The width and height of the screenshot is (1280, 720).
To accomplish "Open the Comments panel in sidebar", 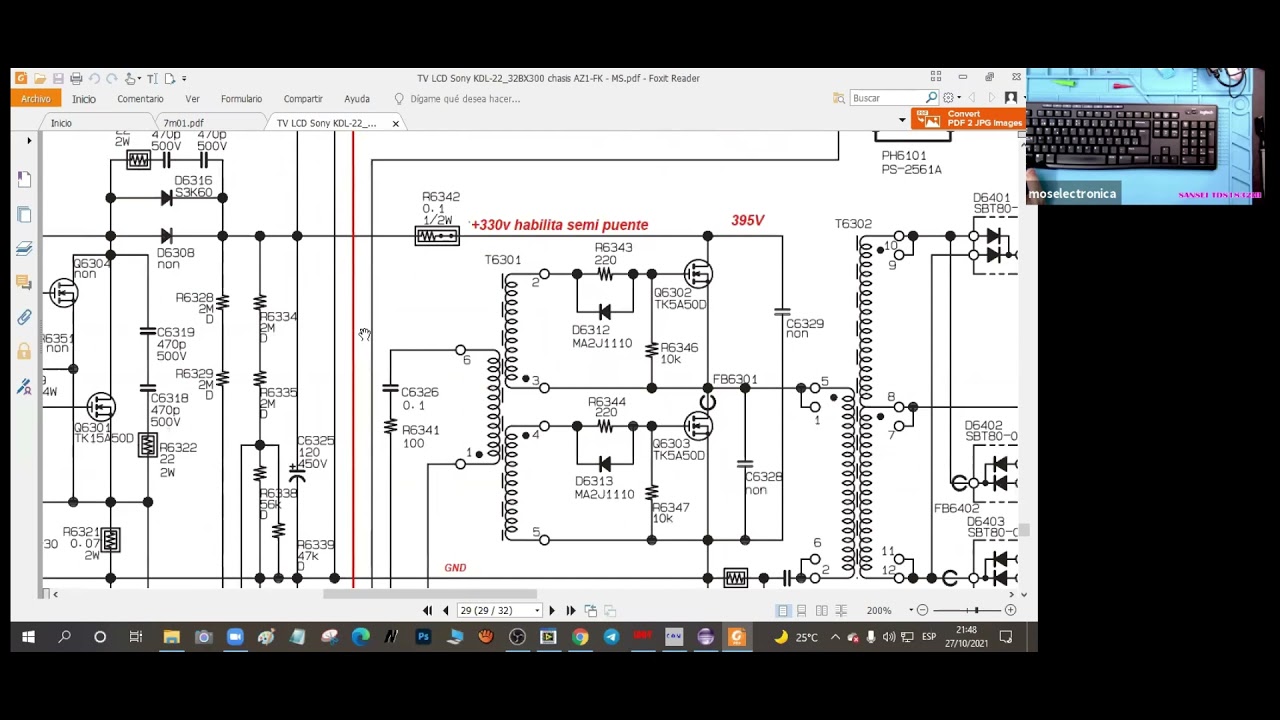I will 24,283.
